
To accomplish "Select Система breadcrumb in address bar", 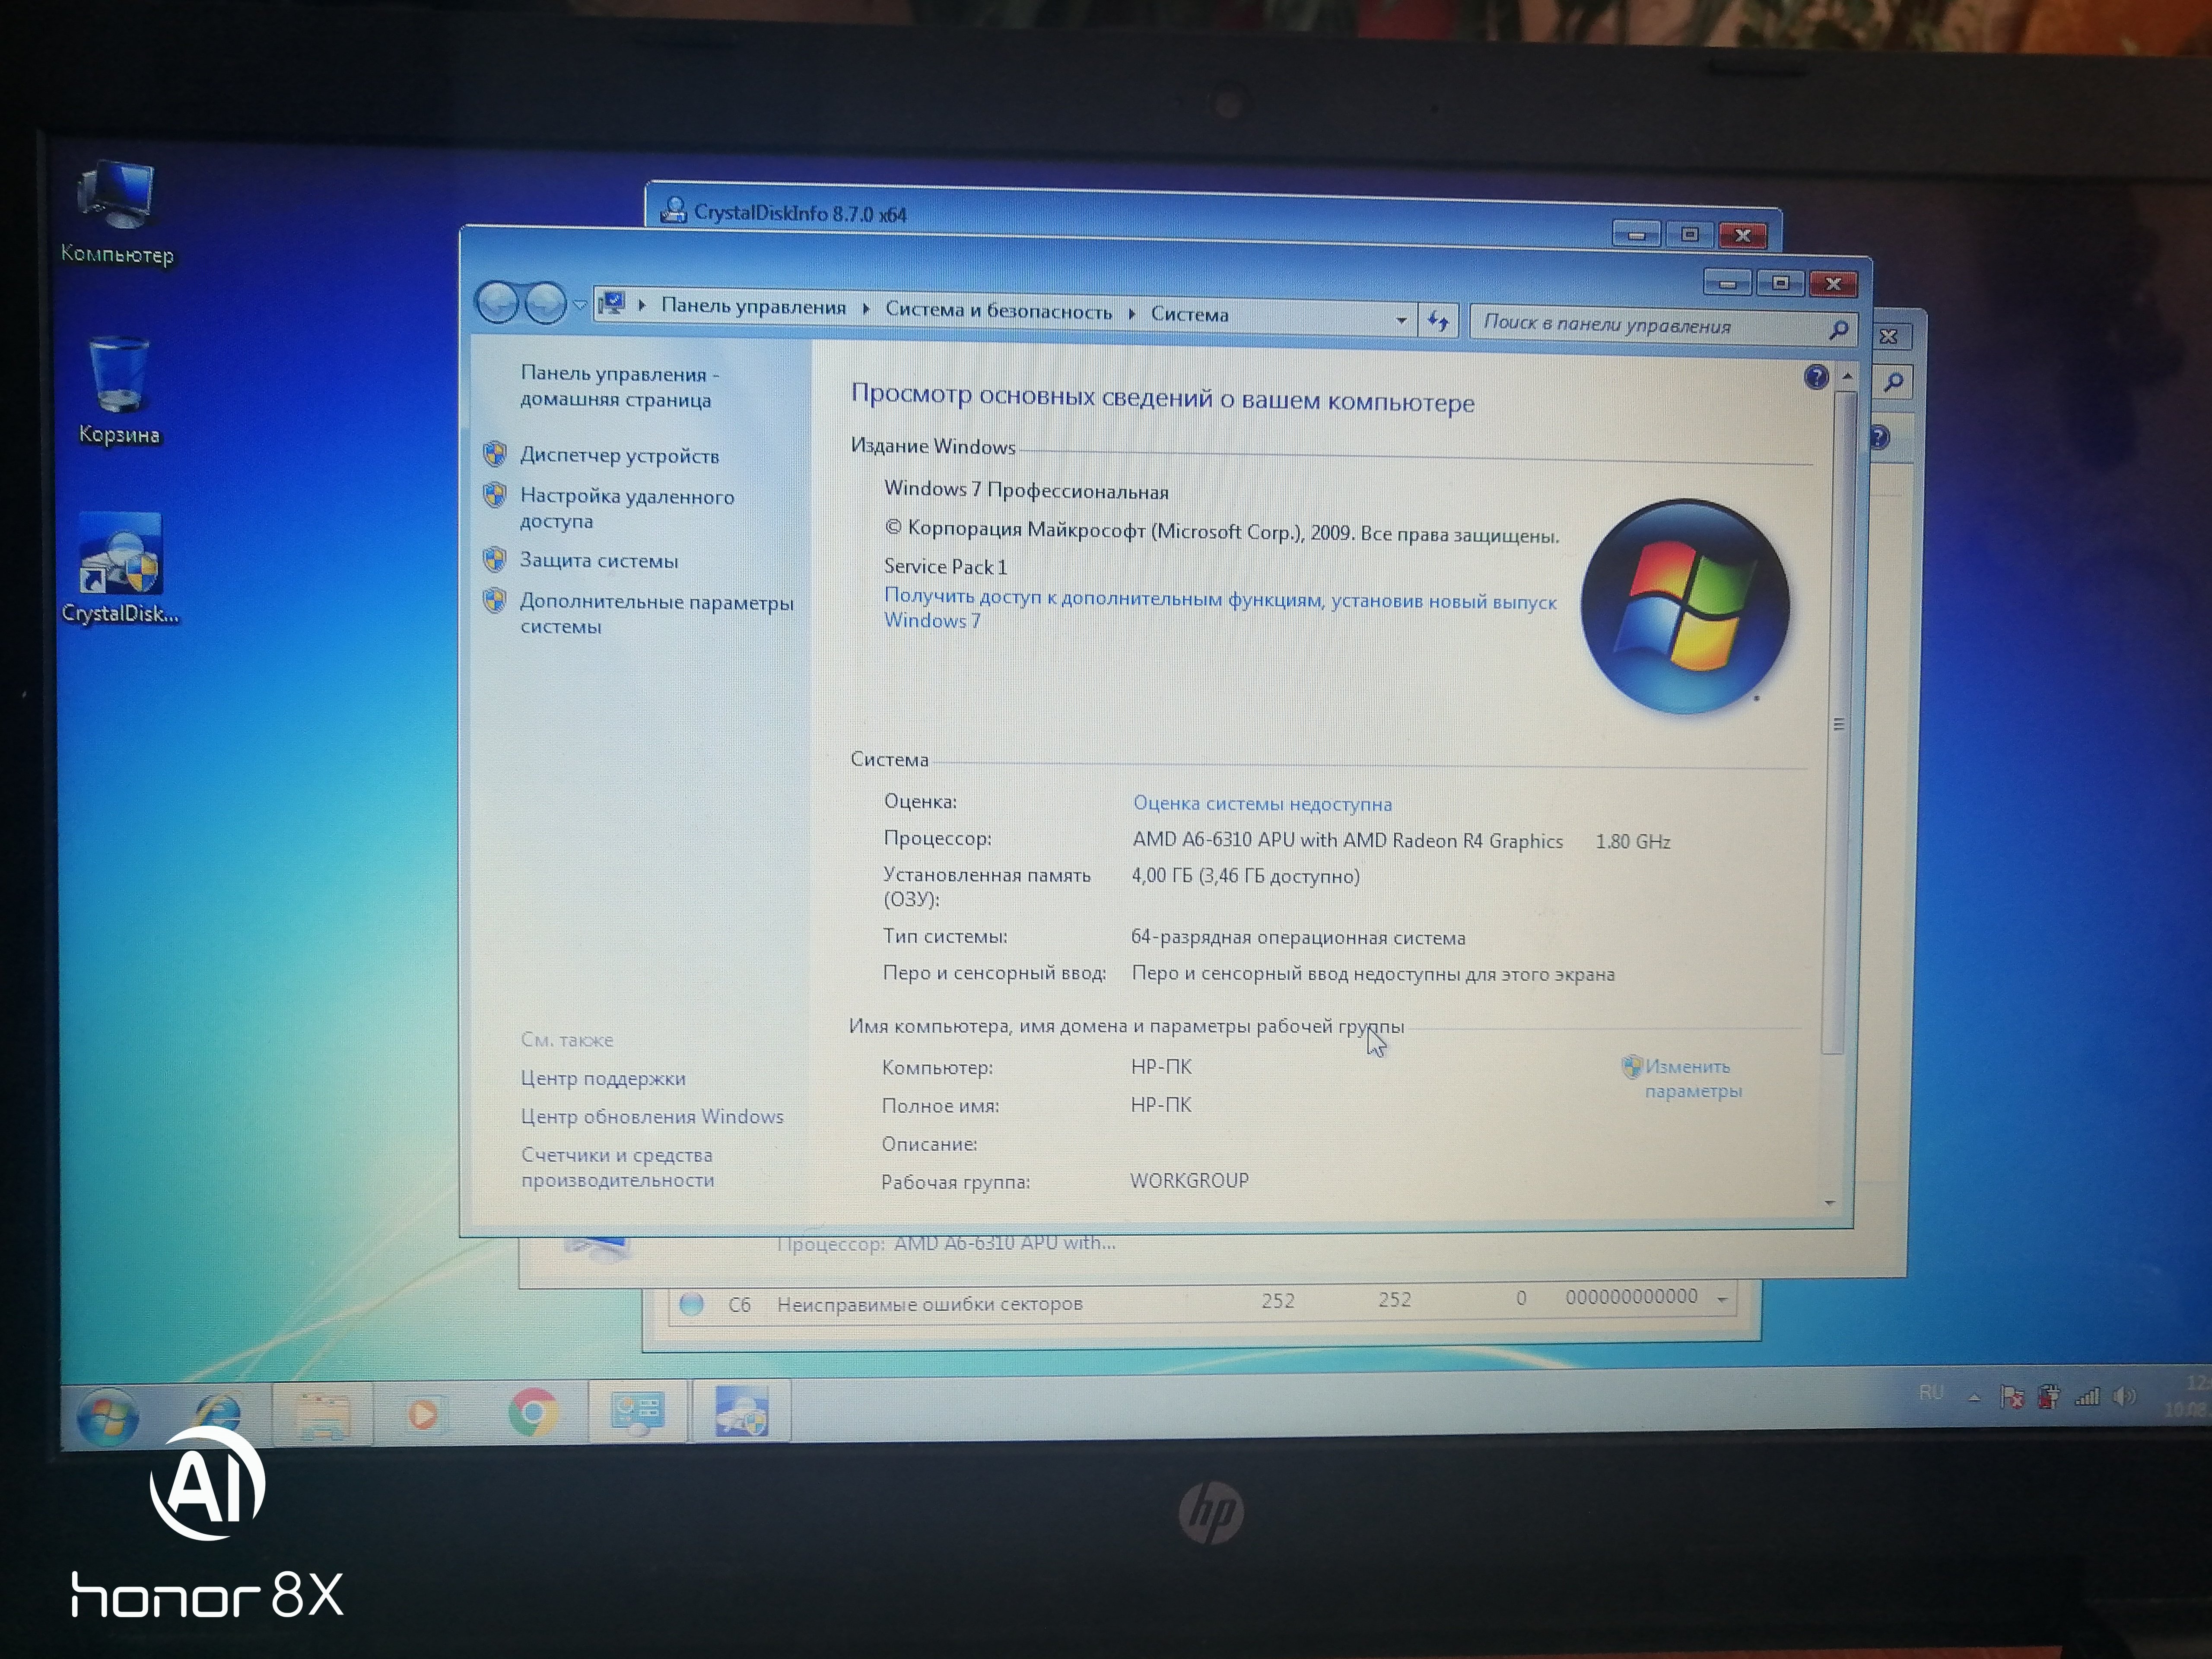I will pos(1189,314).
